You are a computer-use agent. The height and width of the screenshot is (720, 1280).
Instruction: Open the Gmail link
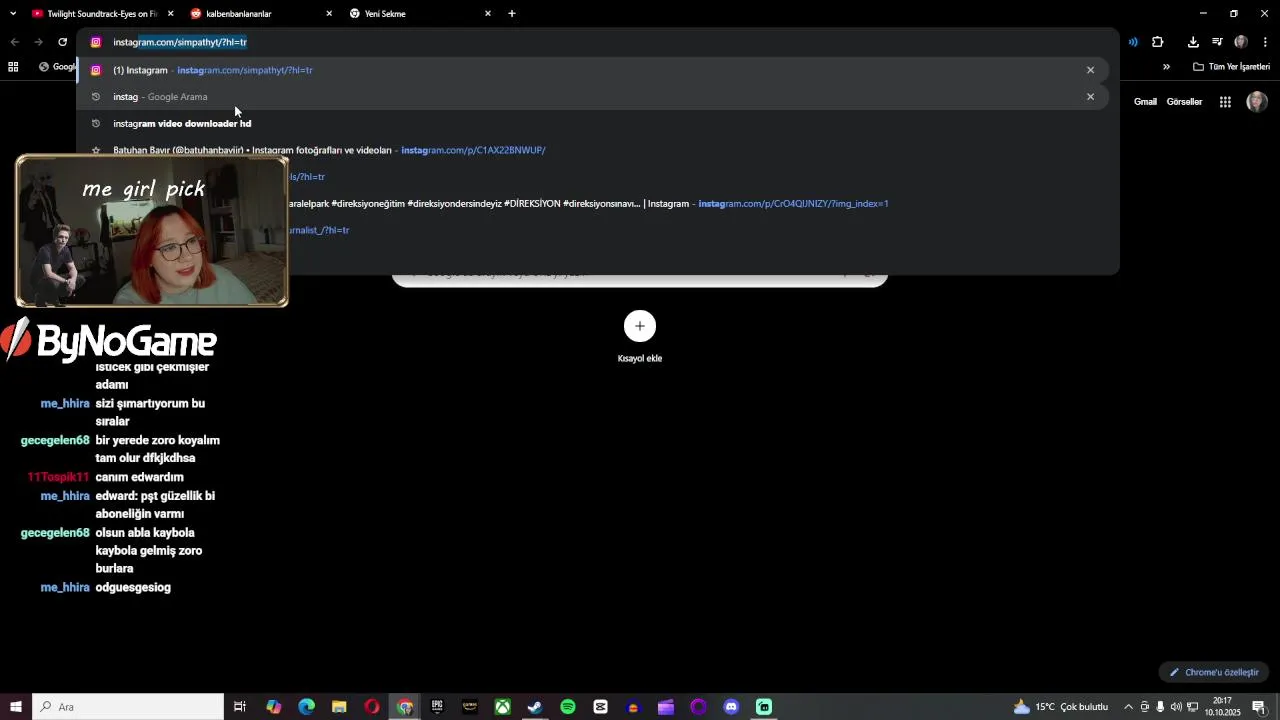[1145, 102]
